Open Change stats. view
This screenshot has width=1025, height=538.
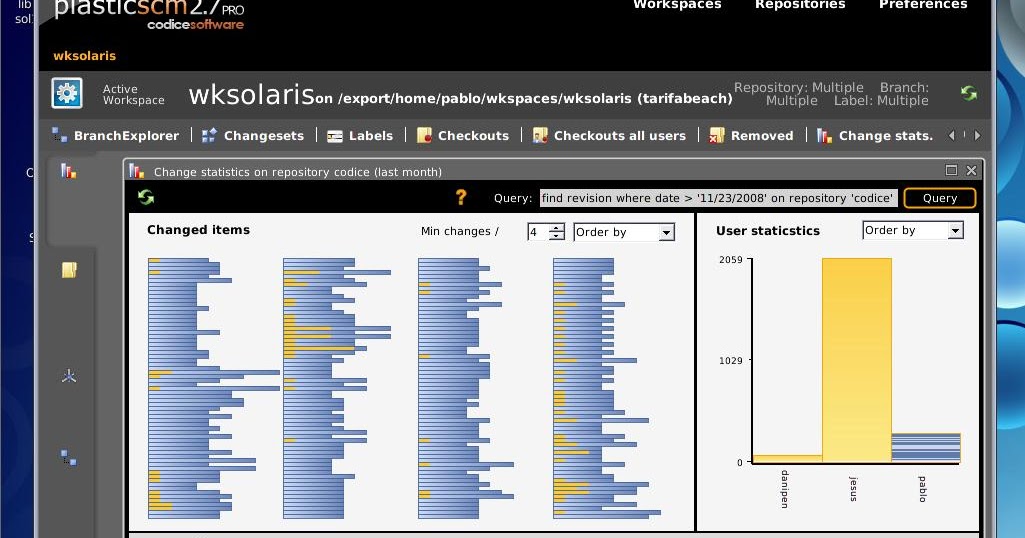[x=875, y=135]
